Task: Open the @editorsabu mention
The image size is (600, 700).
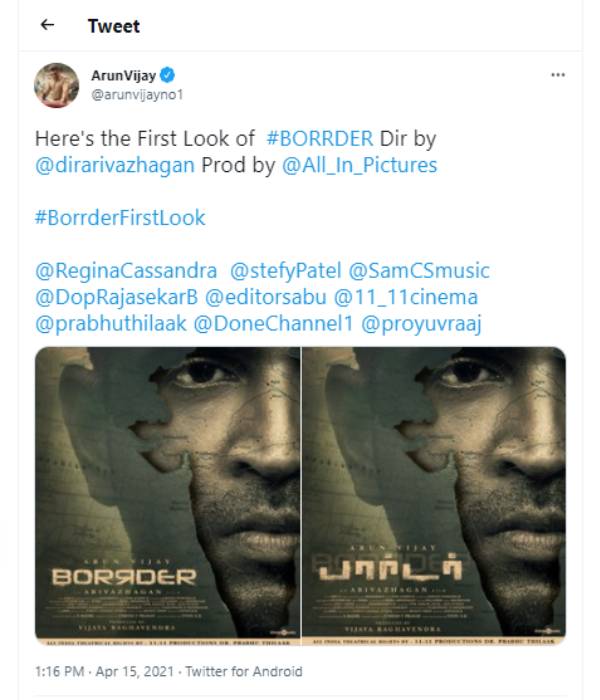Action: 266,297
